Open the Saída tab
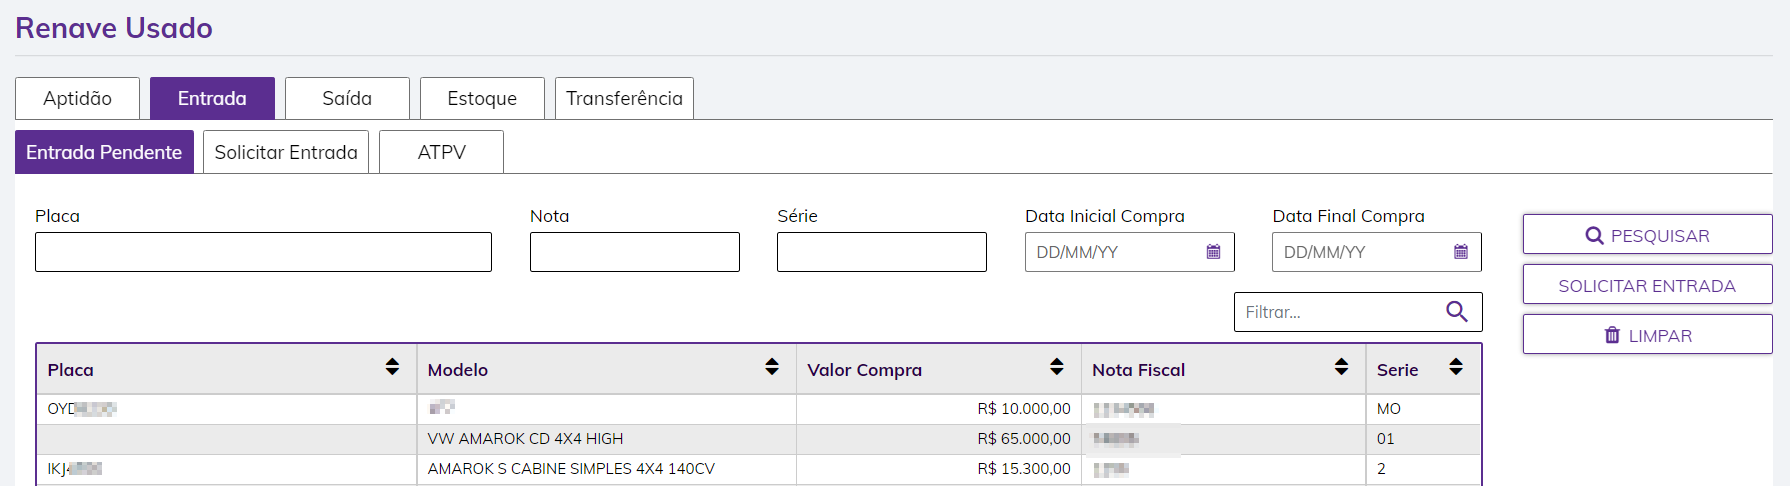The image size is (1790, 486). (347, 98)
